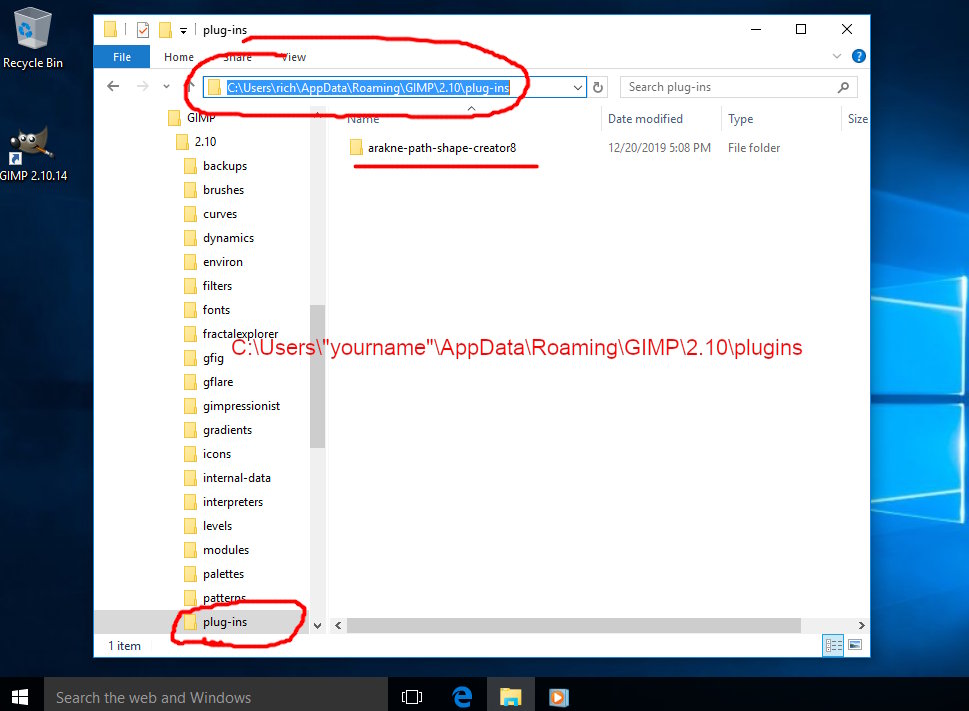Expand the ribbon with the chevron
Image resolution: width=969 pixels, height=711 pixels.
[837, 56]
